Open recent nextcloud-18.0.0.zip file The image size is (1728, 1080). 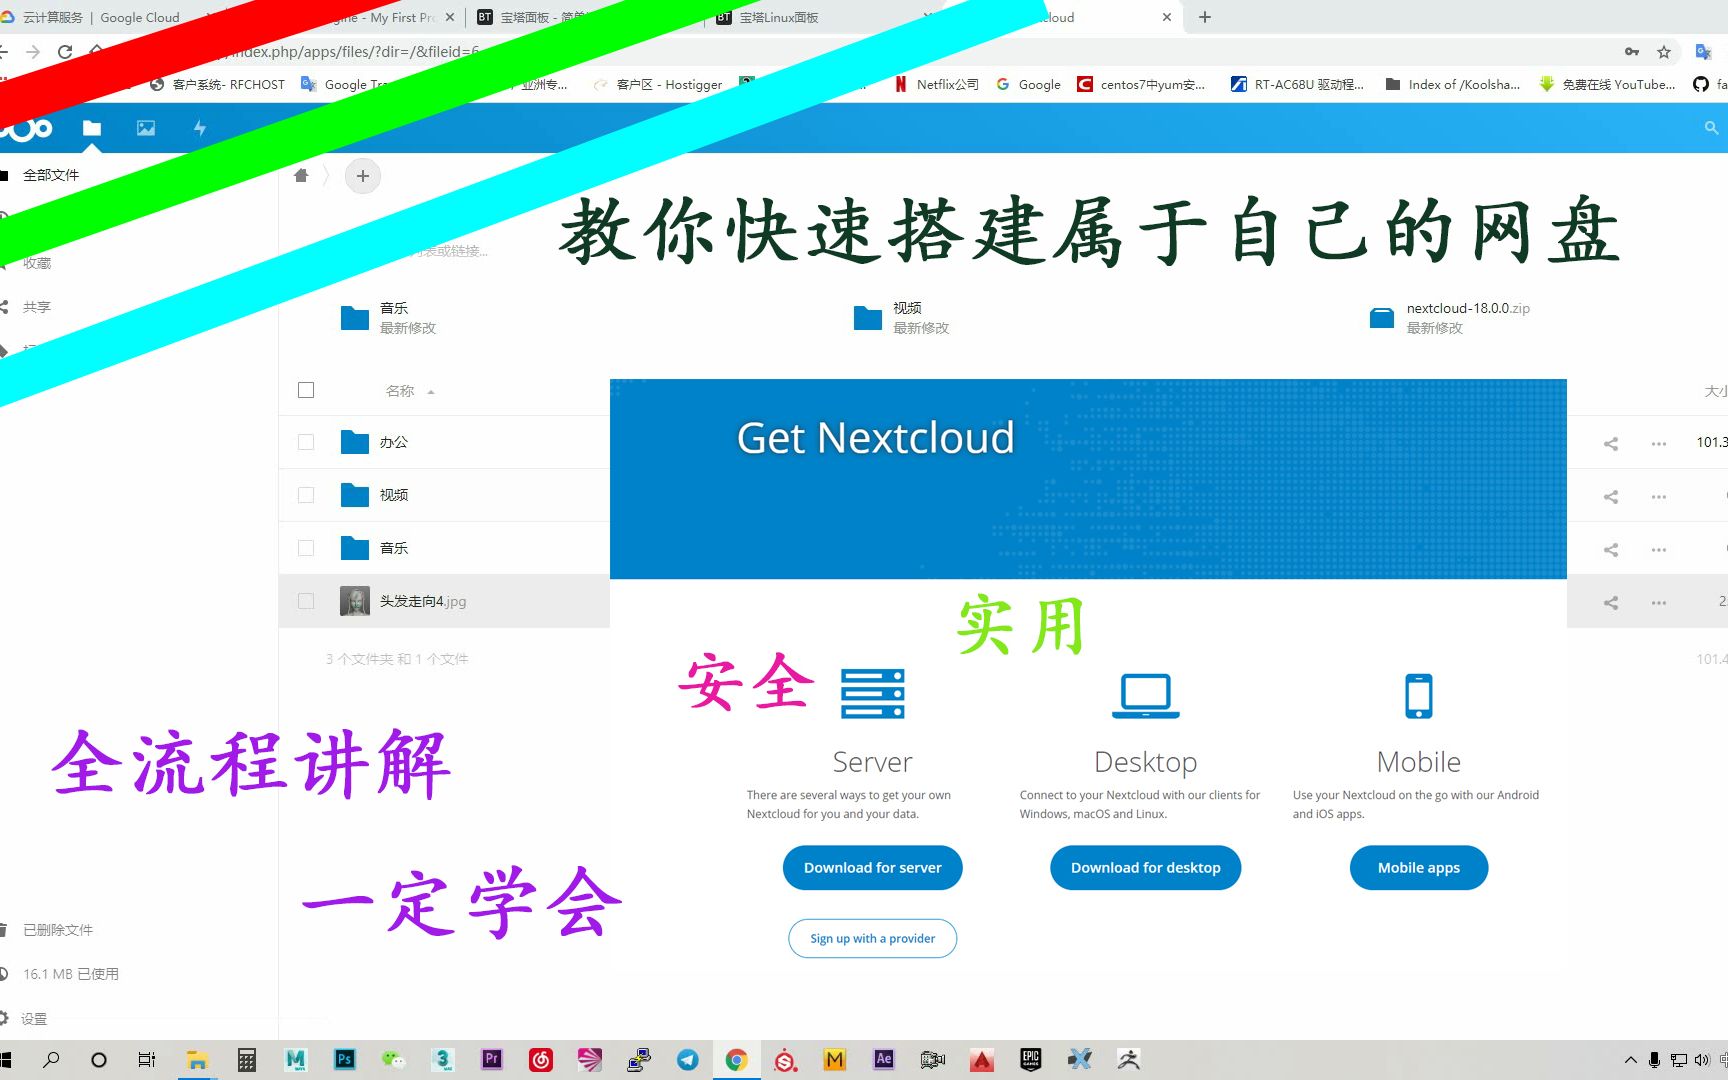click(x=1450, y=317)
